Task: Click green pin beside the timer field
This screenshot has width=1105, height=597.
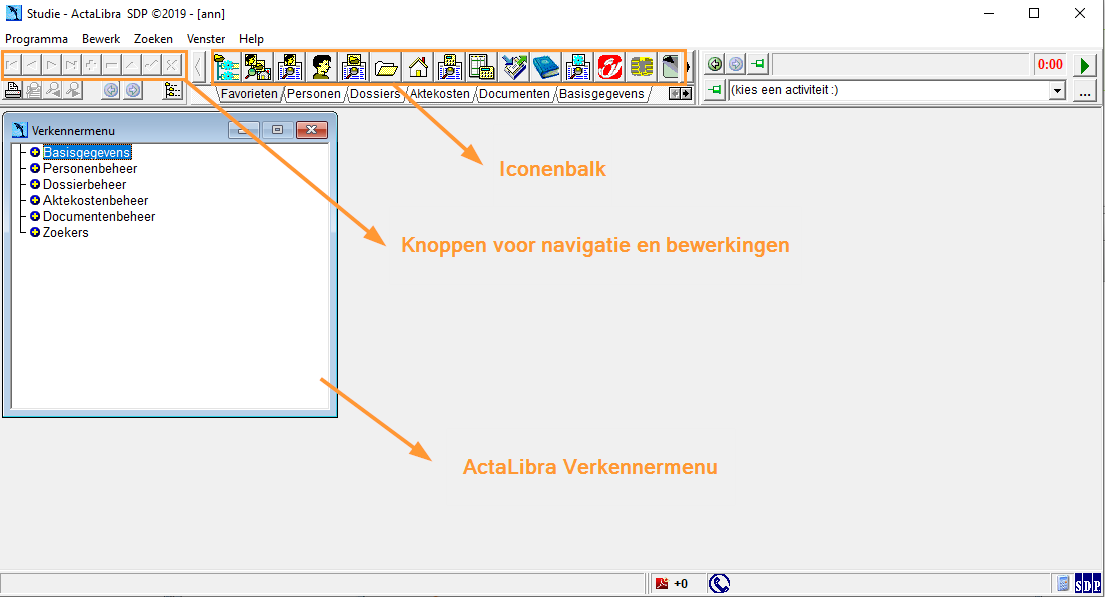Action: tap(758, 64)
